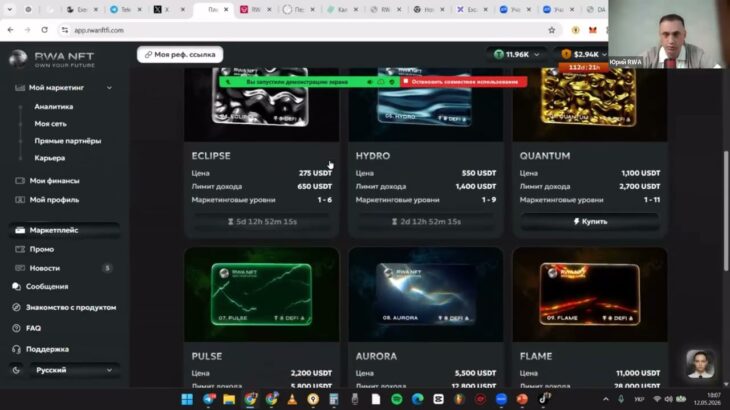Open Промо page

tap(42, 249)
